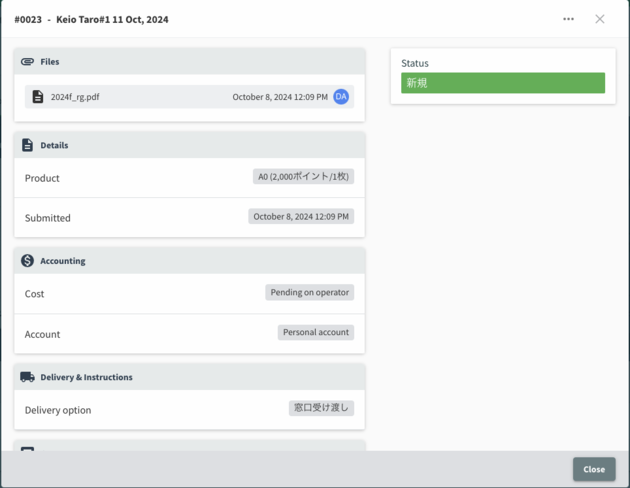Screen dimensions: 630x488
Task: Click the paperclip icon in Files header
Action: pos(27,62)
